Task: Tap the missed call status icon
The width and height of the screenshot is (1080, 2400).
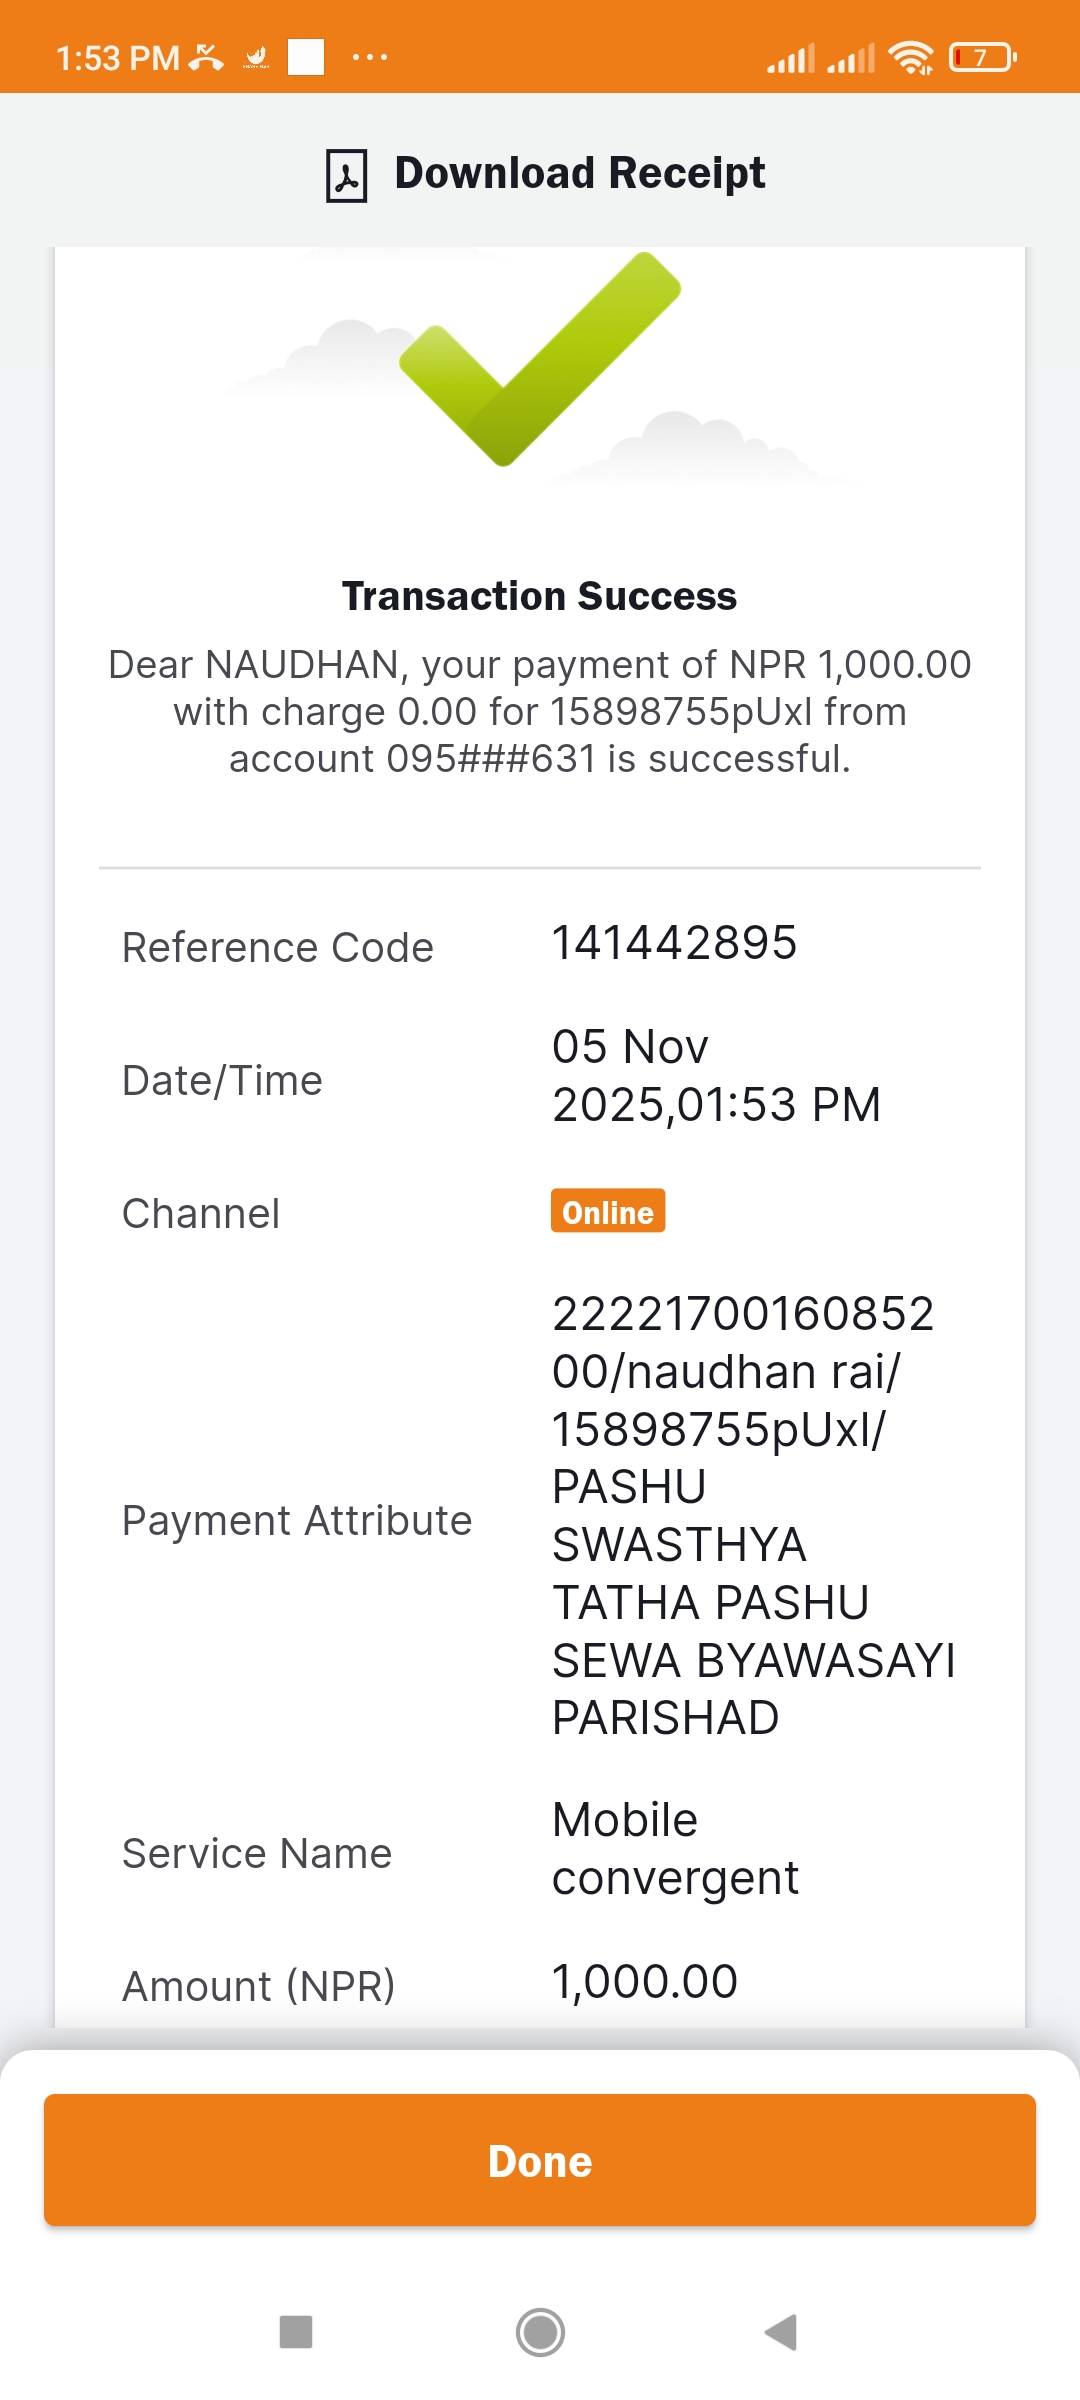Action: [206, 58]
